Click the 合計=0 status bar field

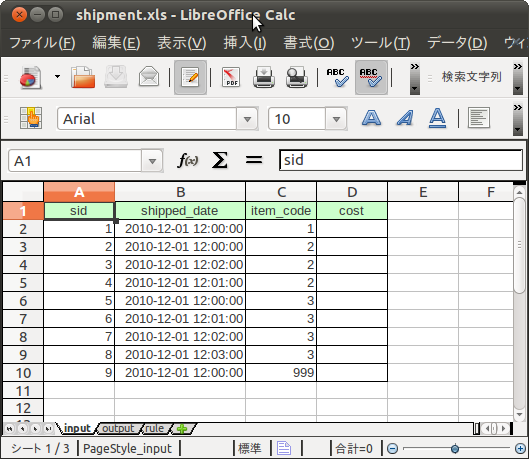coord(354,449)
